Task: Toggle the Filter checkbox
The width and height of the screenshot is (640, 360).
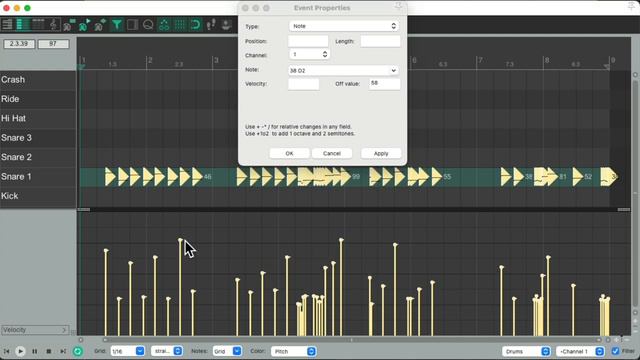Action: (615, 351)
